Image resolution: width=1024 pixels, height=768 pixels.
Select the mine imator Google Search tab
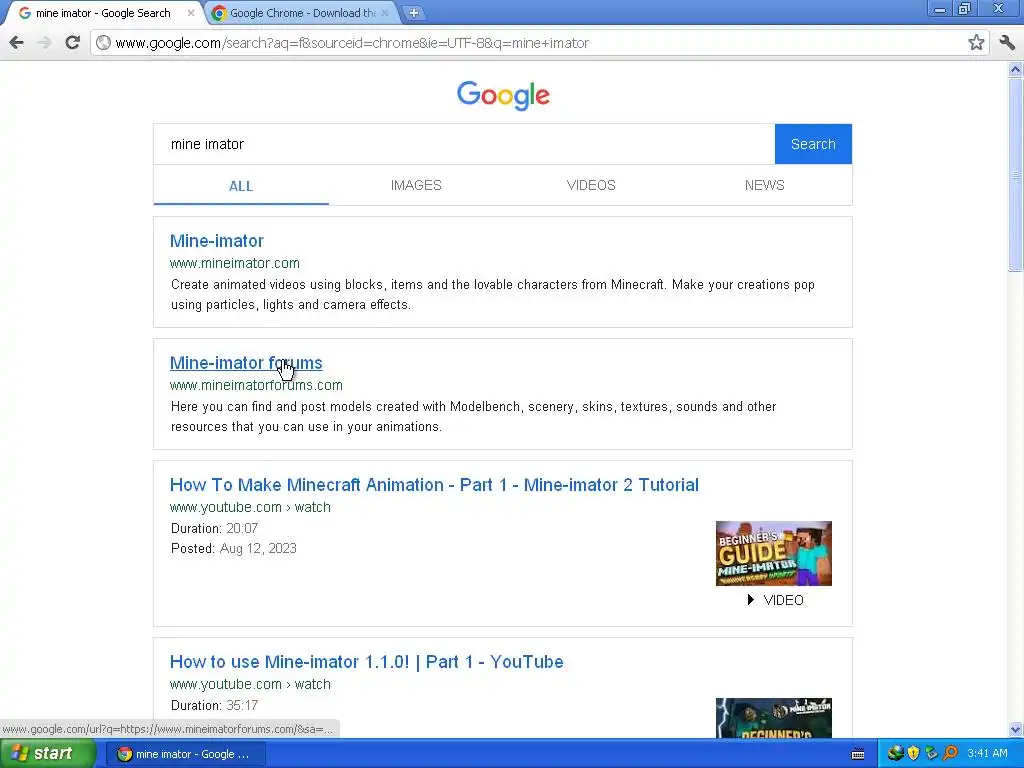[x=103, y=13]
